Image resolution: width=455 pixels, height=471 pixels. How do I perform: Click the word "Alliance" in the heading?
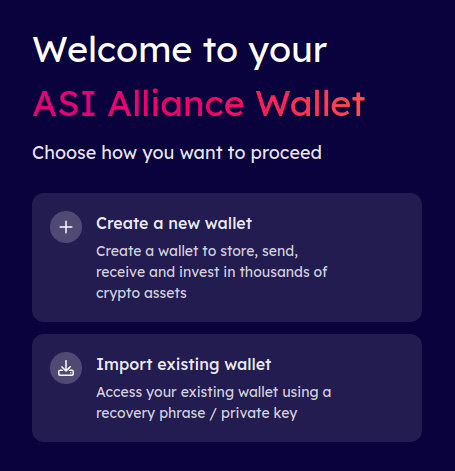176,104
